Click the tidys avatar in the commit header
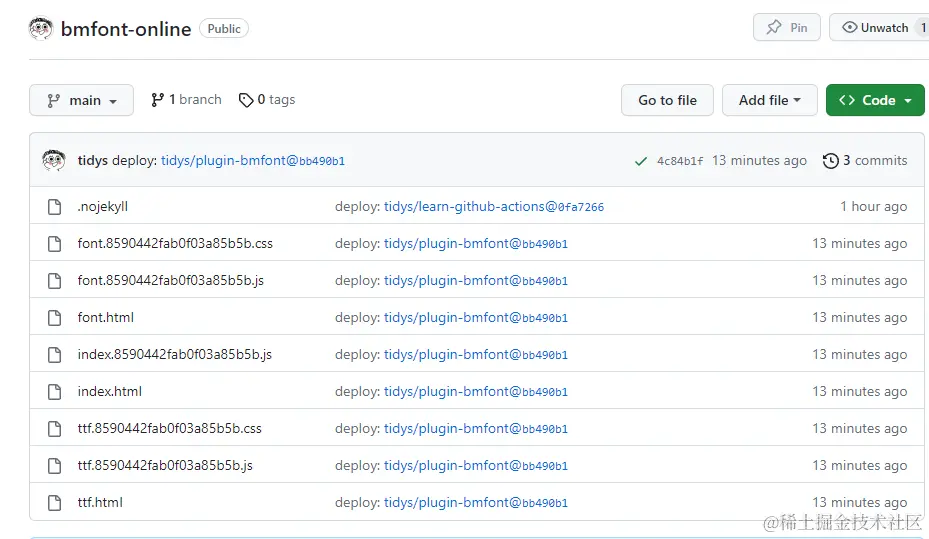Viewport: 929px width, 539px height. coord(54,160)
